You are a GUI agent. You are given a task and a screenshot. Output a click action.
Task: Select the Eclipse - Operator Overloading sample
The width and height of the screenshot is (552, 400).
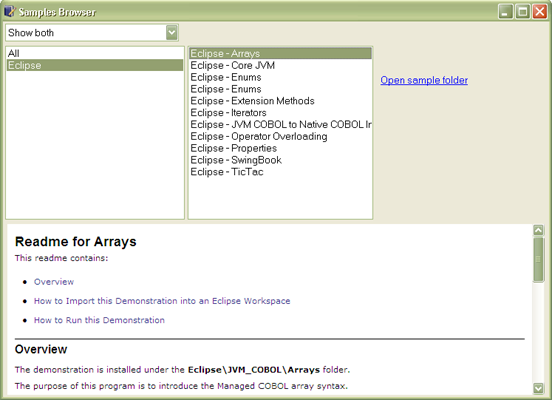[x=280, y=136]
